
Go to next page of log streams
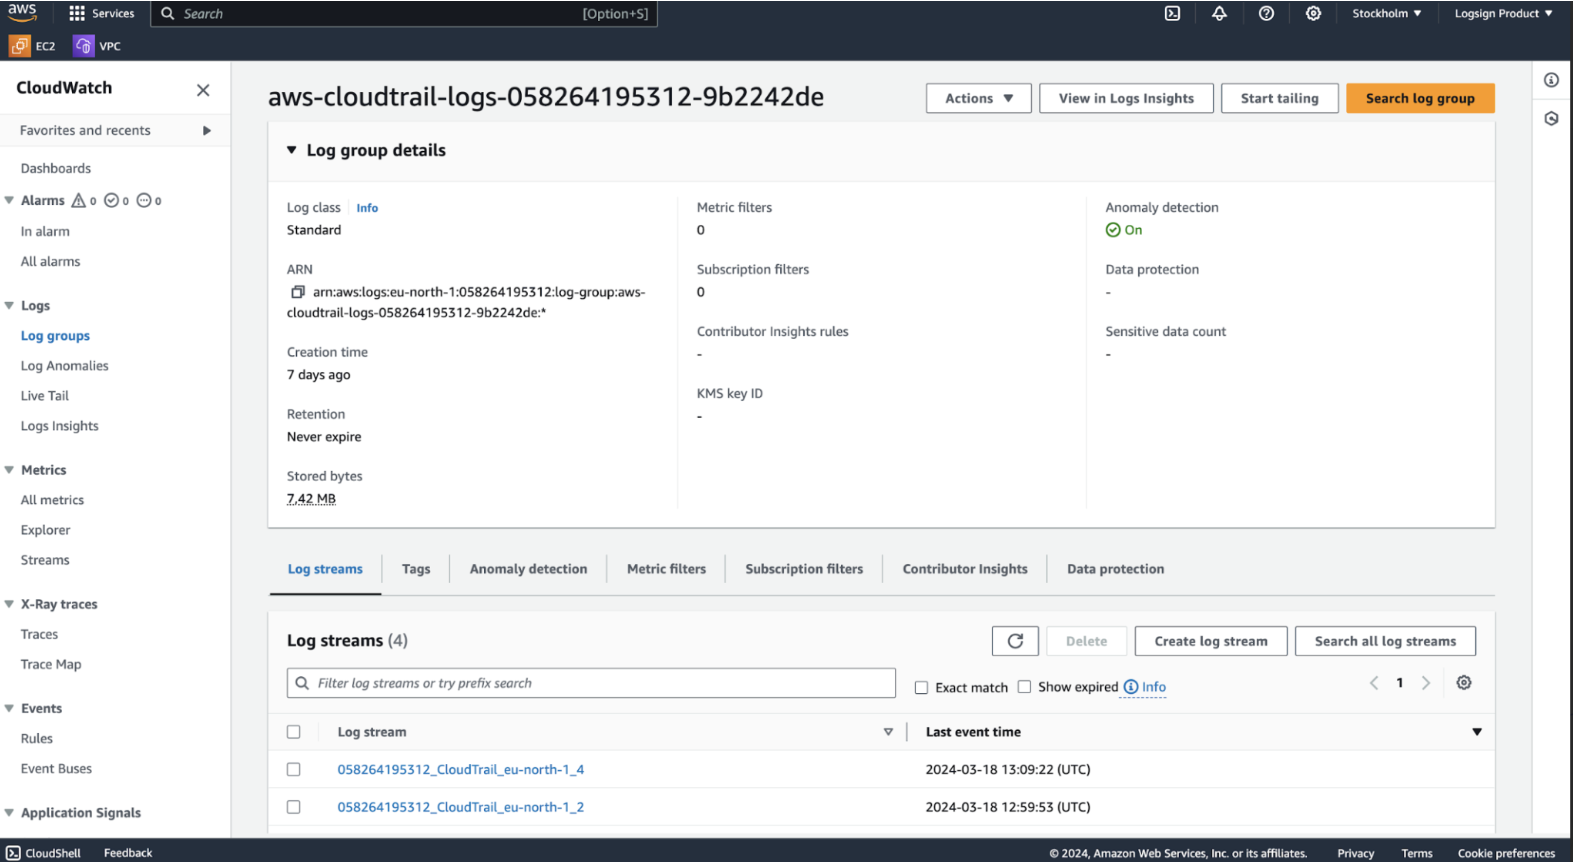(1426, 683)
